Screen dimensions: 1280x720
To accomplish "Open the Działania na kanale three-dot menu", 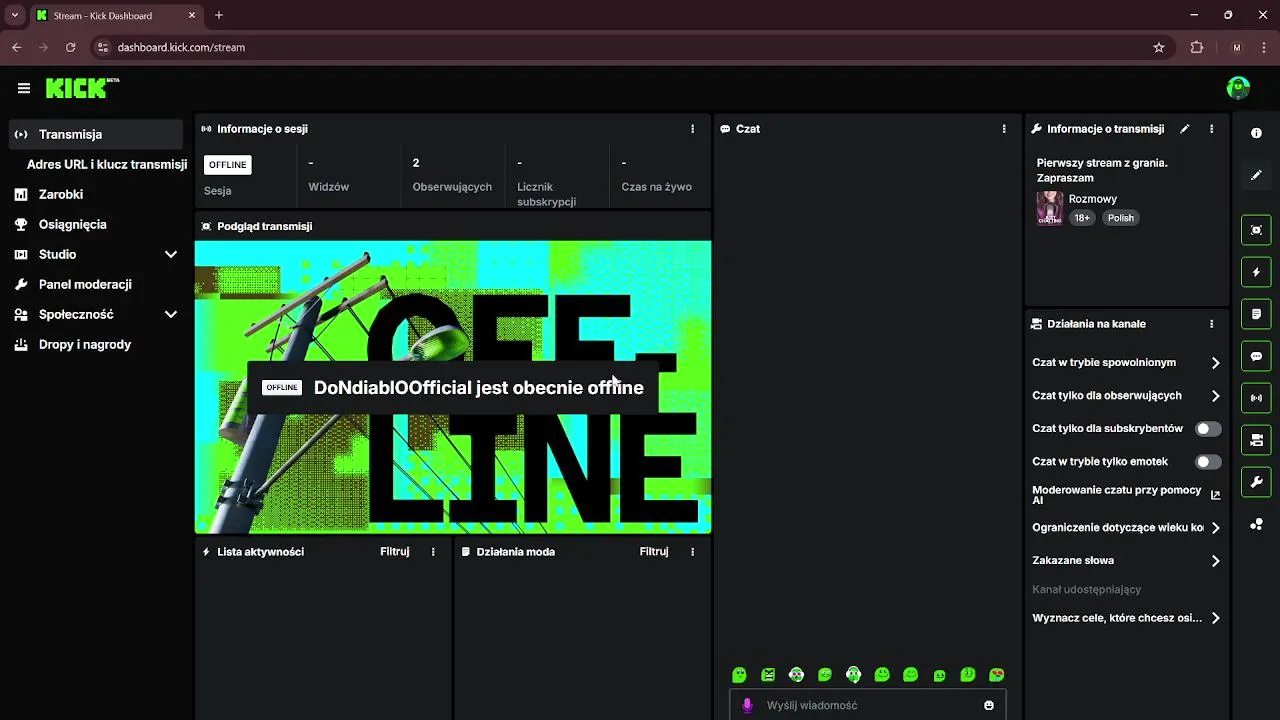I will pos(1211,324).
